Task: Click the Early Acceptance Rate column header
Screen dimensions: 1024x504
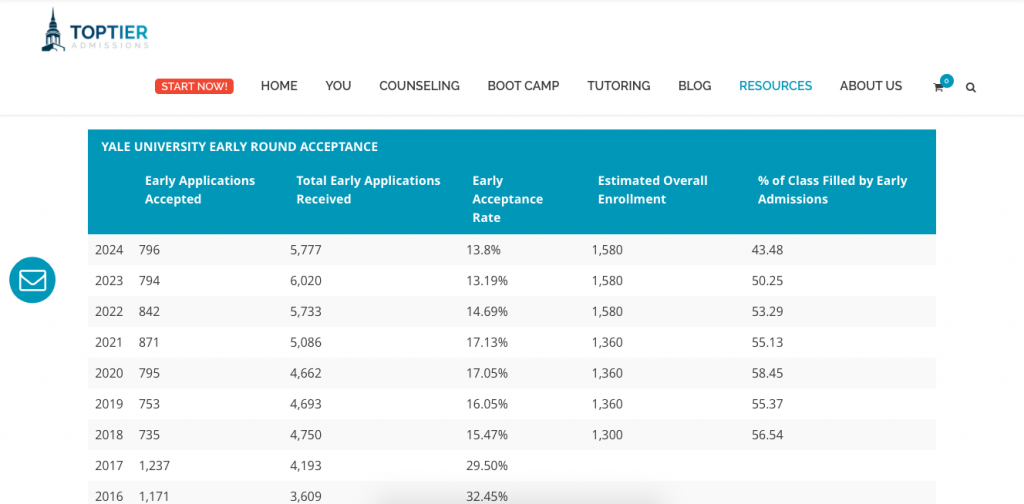Action: tap(507, 199)
